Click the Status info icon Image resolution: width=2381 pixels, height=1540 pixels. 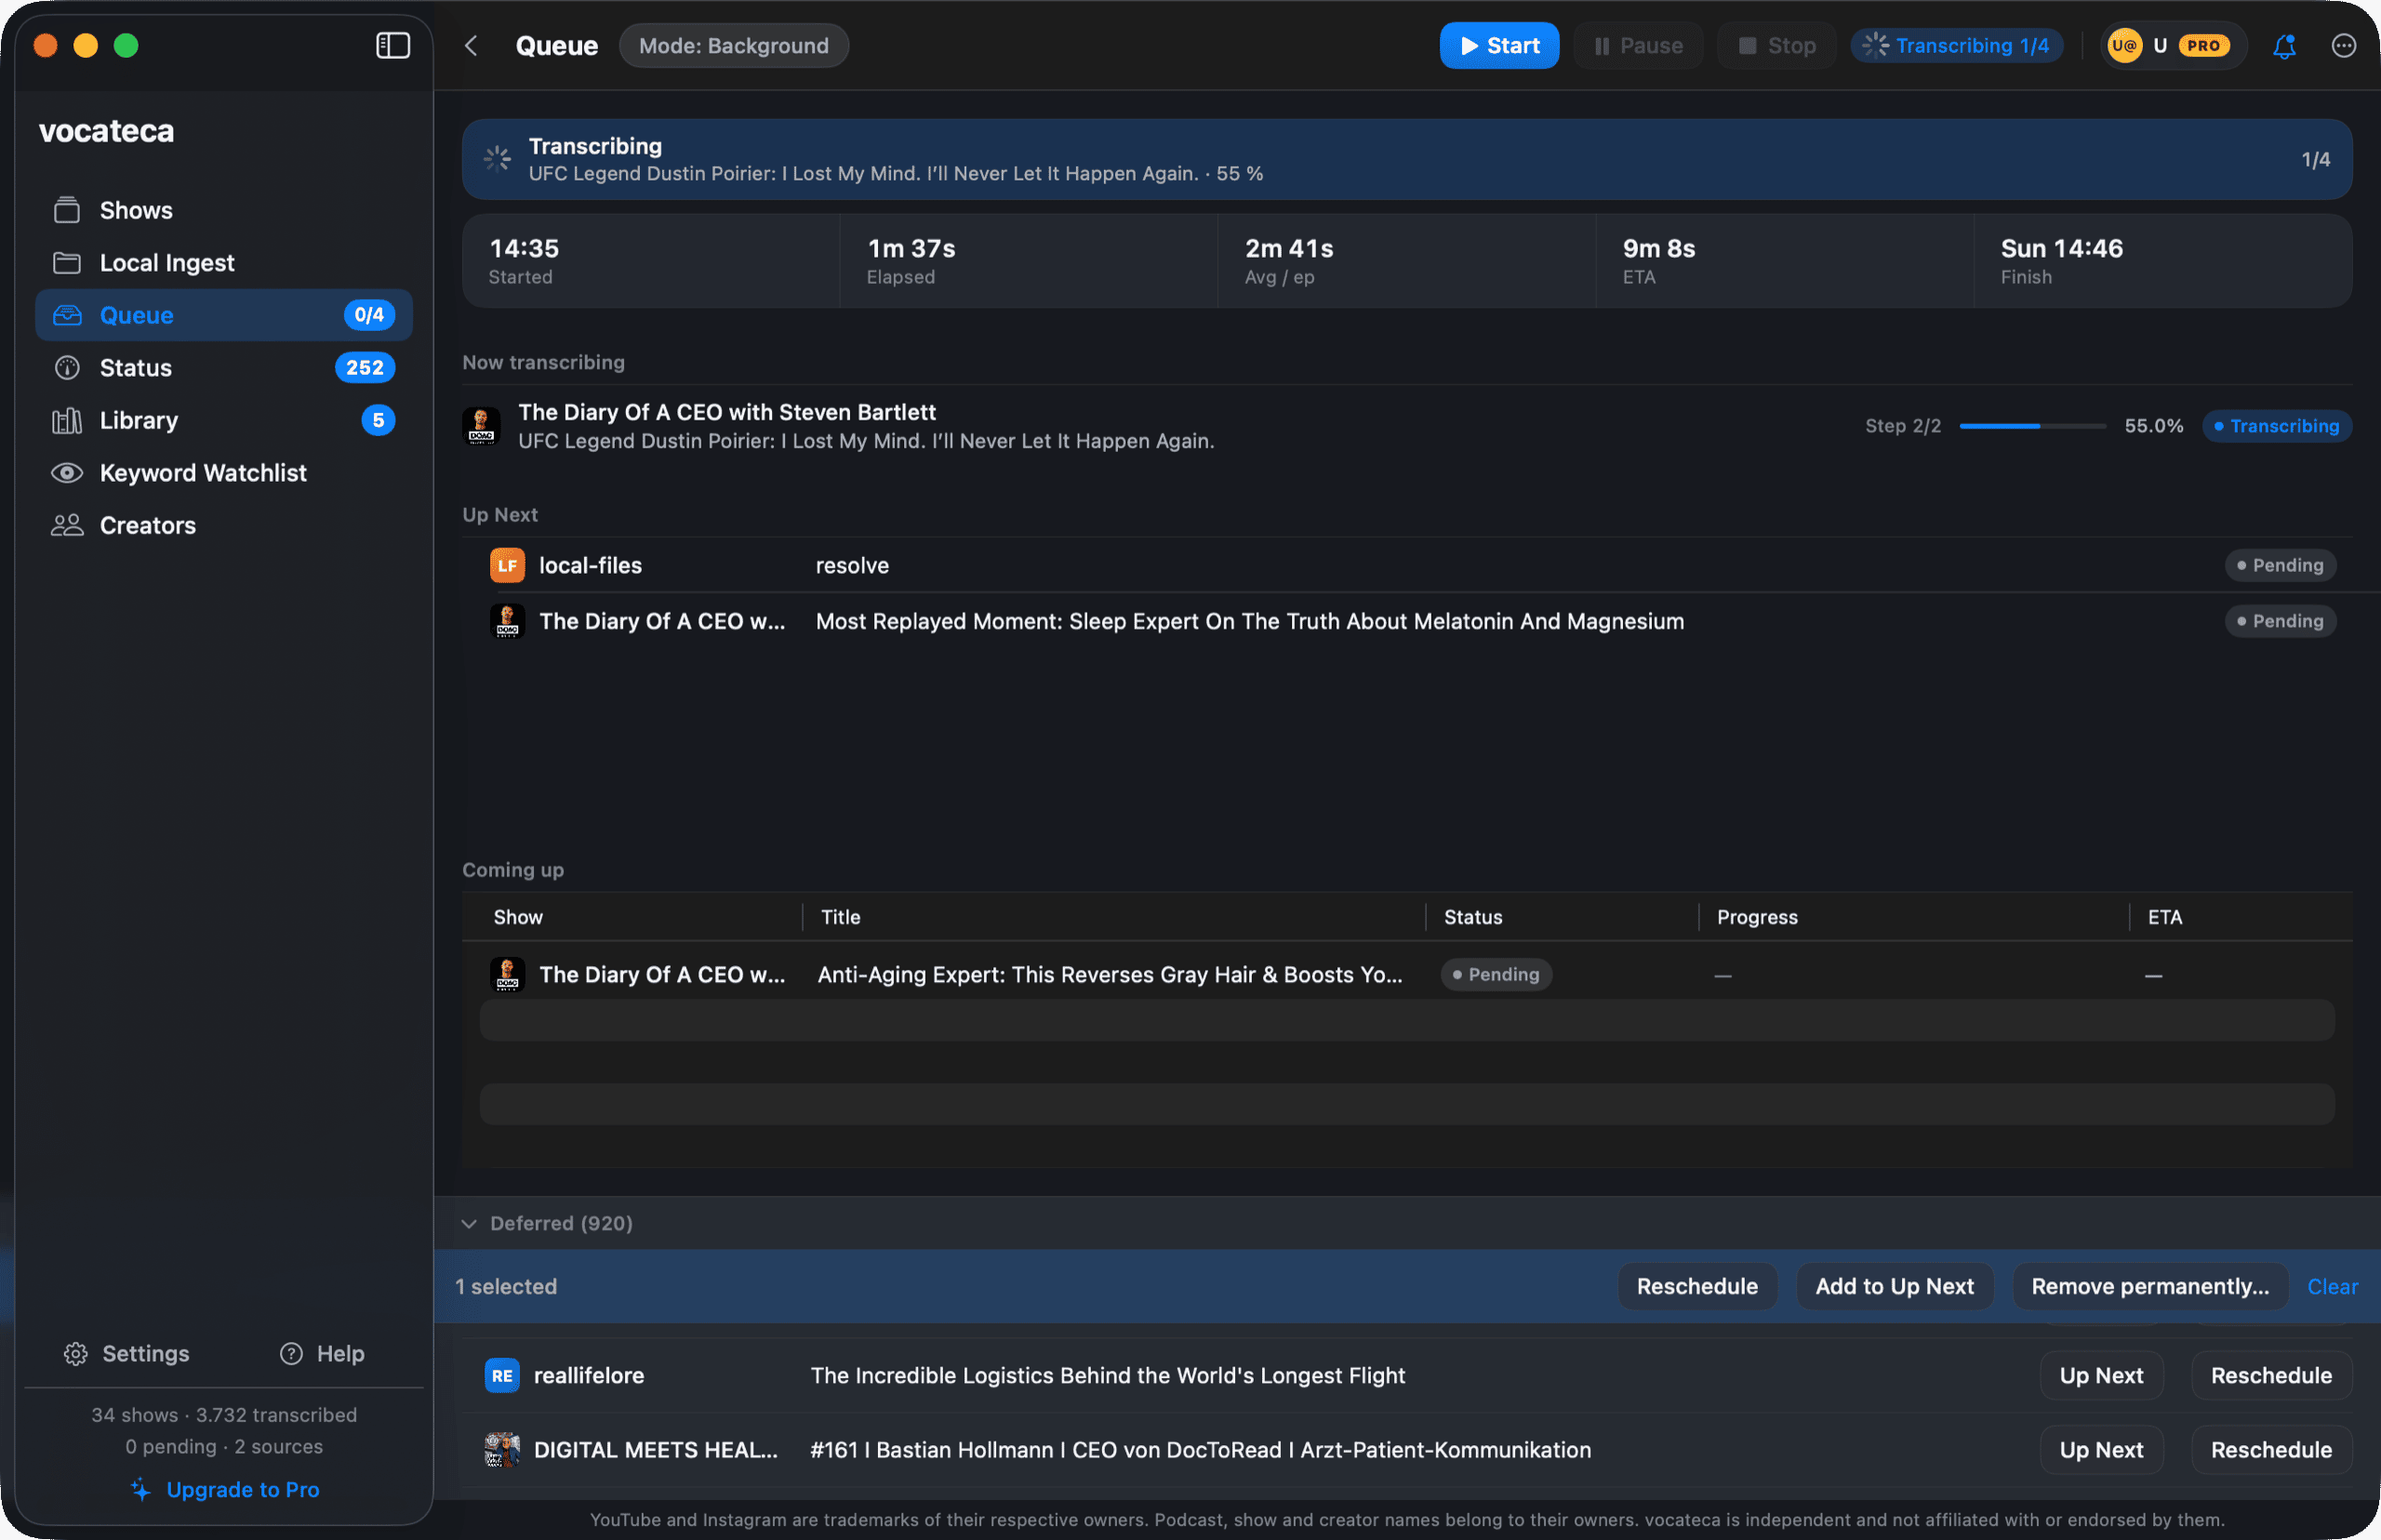67,368
